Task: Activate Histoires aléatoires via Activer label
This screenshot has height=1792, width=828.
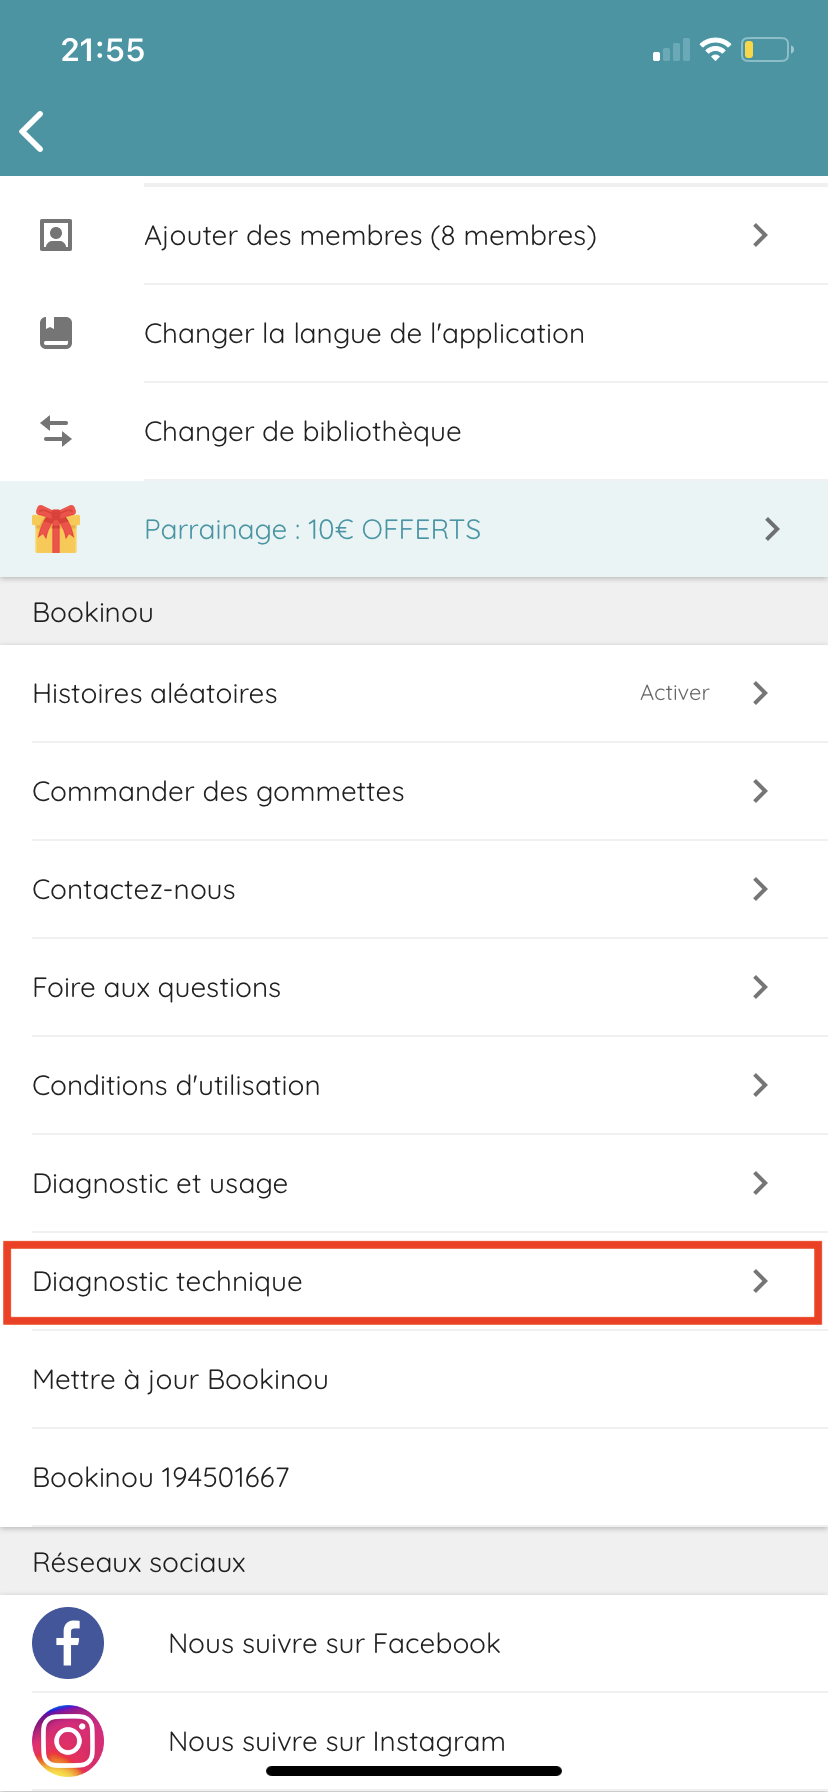Action: pos(675,693)
